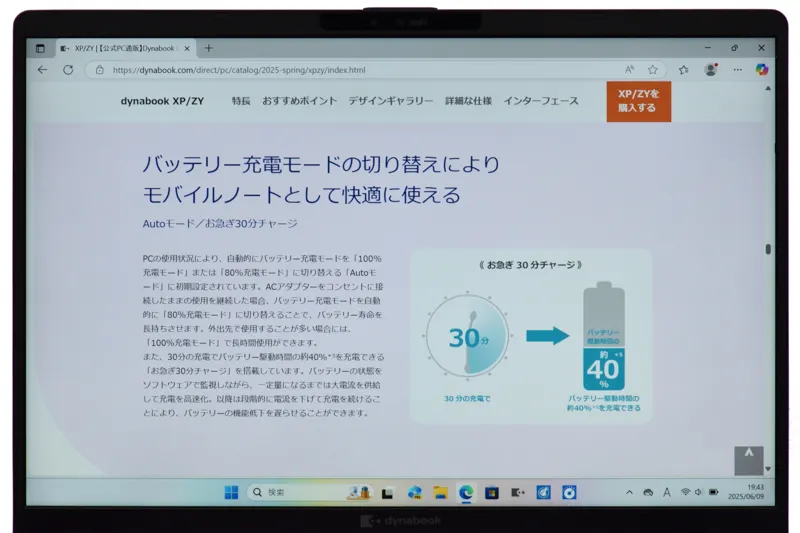Image resolution: width=800 pixels, height=533 pixels.
Task: Open Copilot in Edge sidebar
Action: click(x=762, y=69)
